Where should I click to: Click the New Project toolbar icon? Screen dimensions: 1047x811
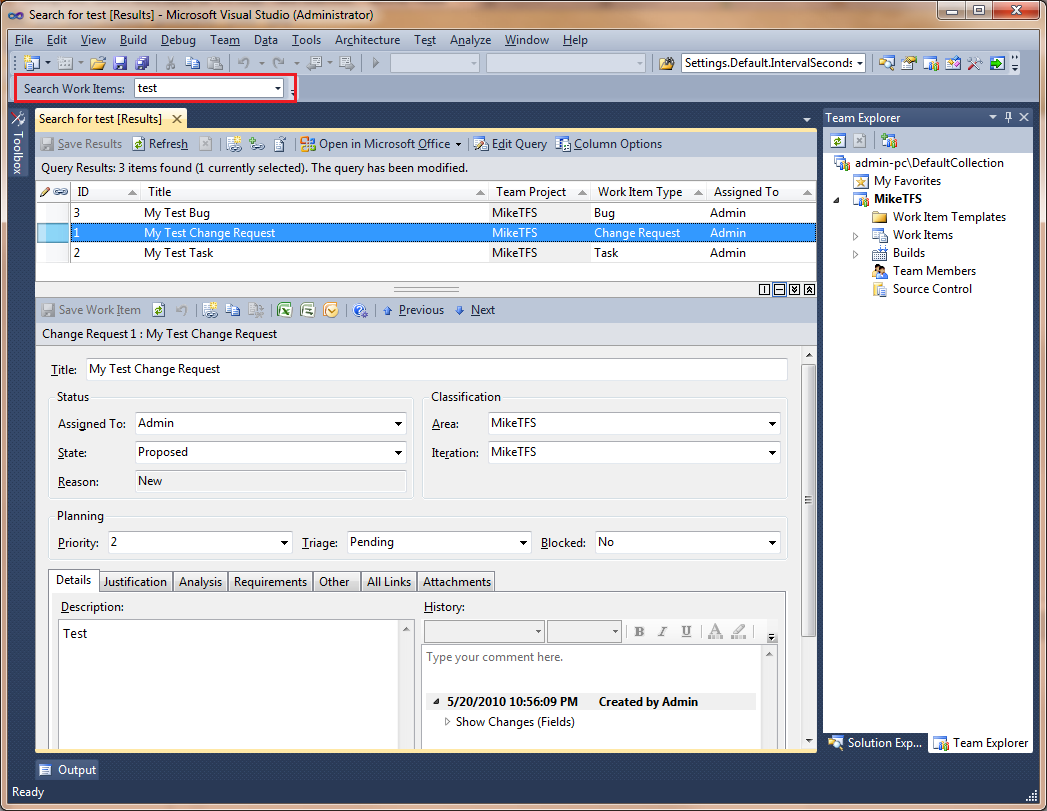[31, 63]
